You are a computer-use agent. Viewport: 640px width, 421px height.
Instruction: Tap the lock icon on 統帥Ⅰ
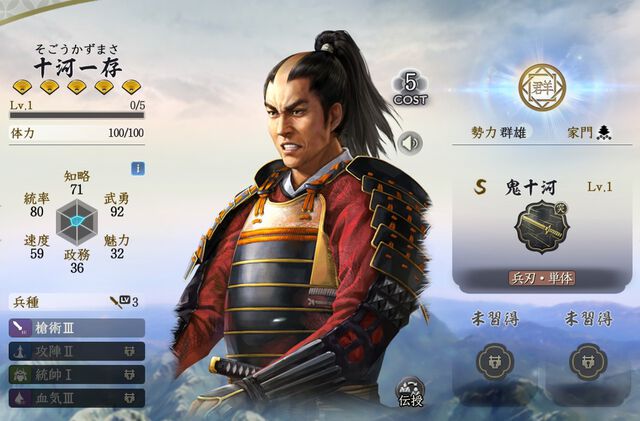pos(130,374)
